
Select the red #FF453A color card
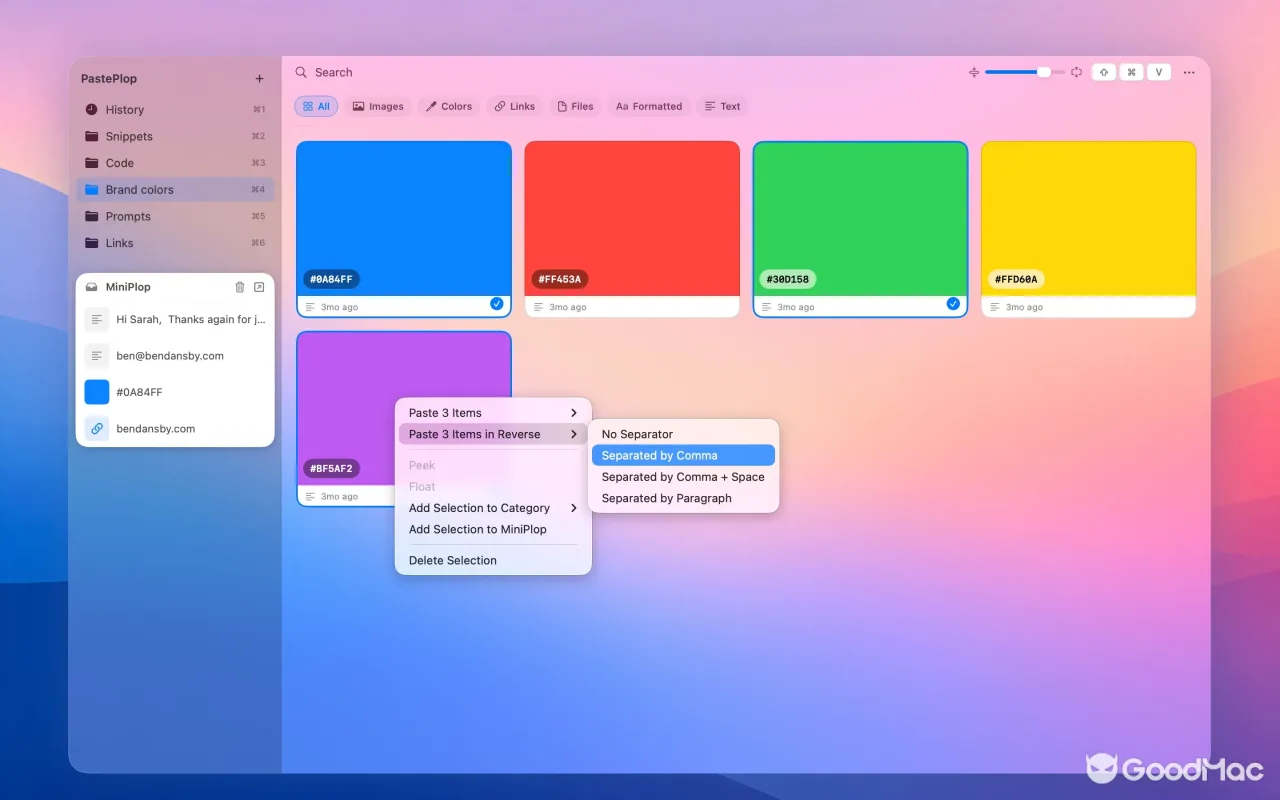click(x=632, y=229)
